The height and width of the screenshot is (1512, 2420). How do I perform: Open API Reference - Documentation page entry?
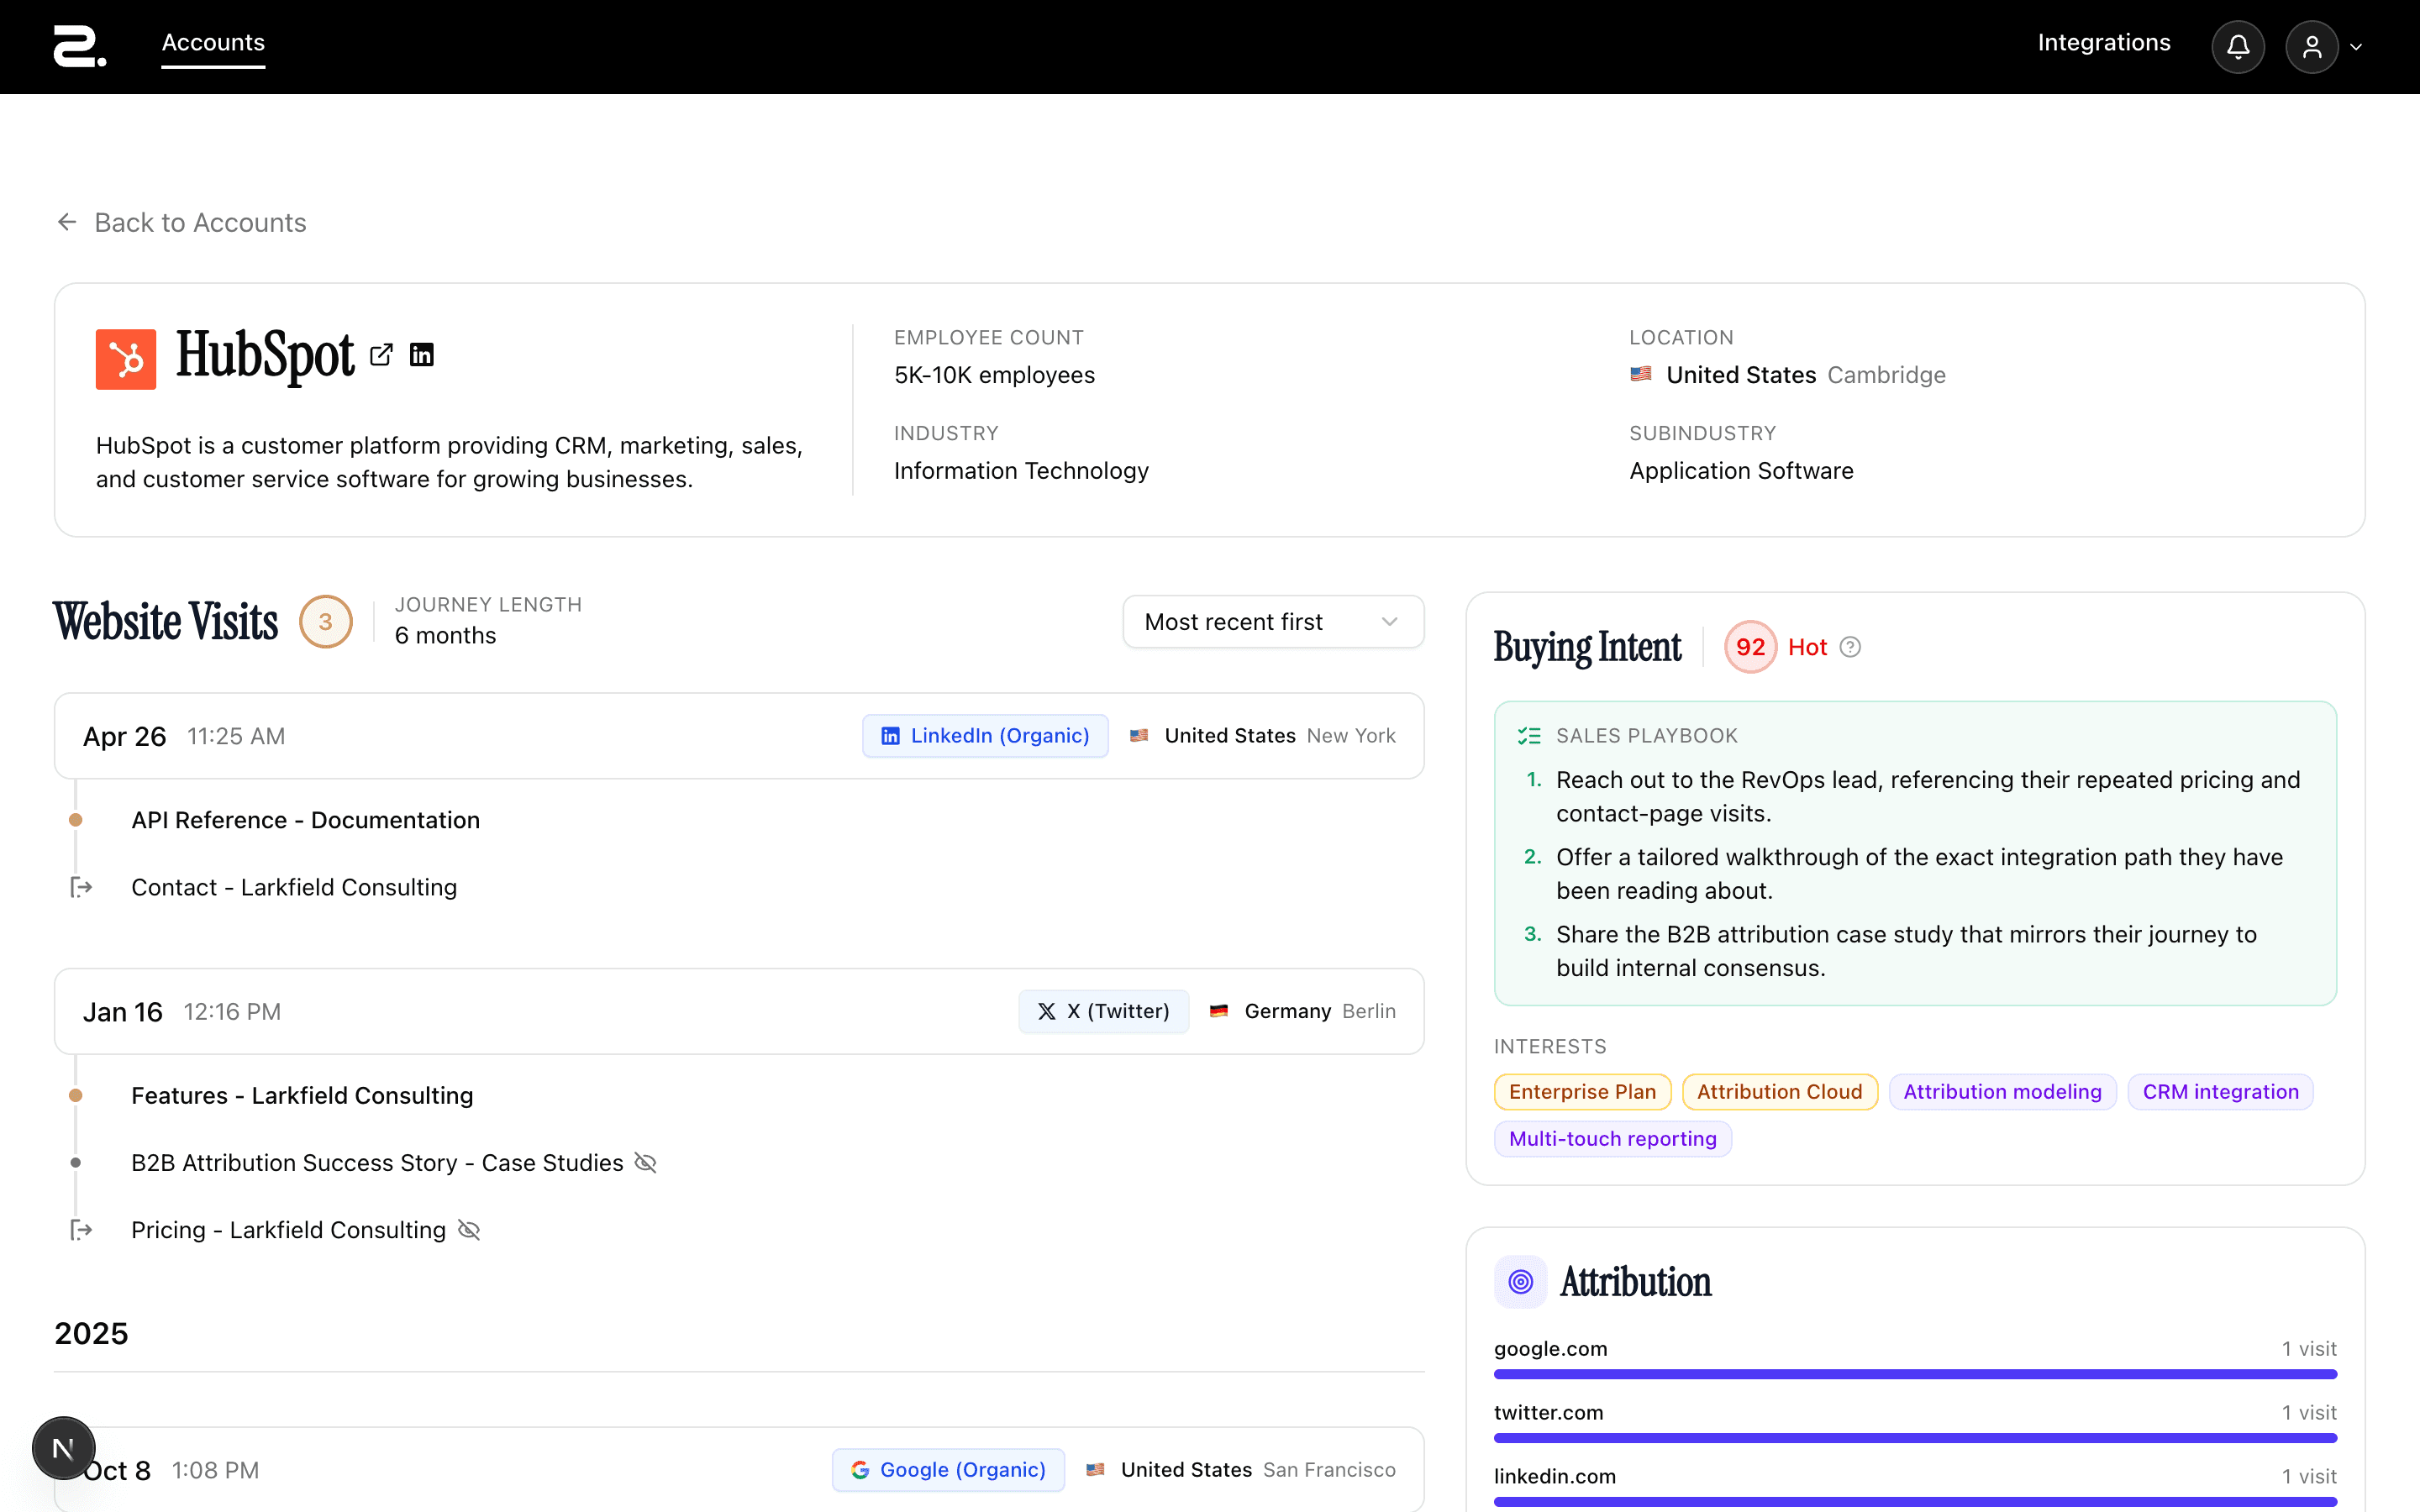[306, 820]
